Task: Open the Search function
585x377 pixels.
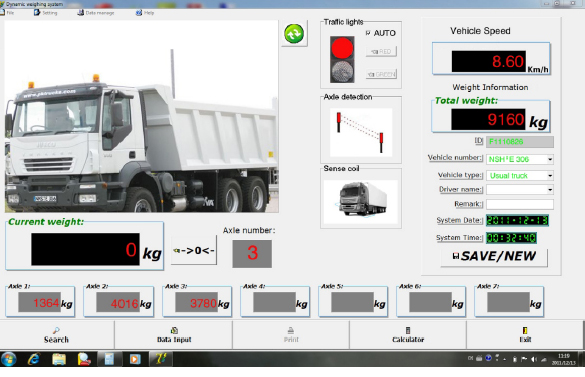Action: (56, 335)
